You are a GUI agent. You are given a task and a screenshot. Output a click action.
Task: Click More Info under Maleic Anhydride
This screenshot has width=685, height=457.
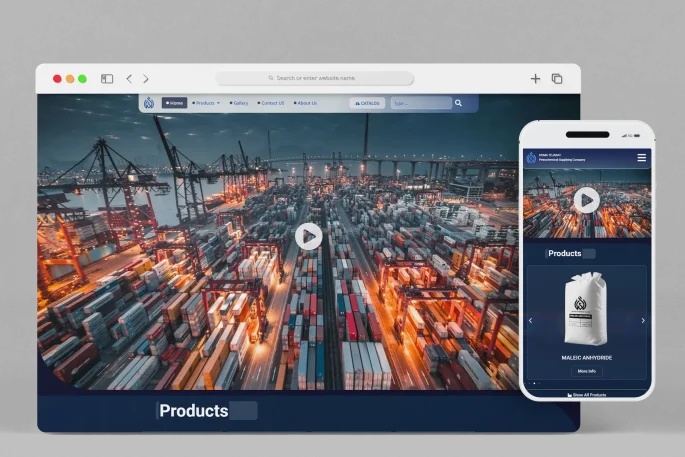(x=587, y=371)
